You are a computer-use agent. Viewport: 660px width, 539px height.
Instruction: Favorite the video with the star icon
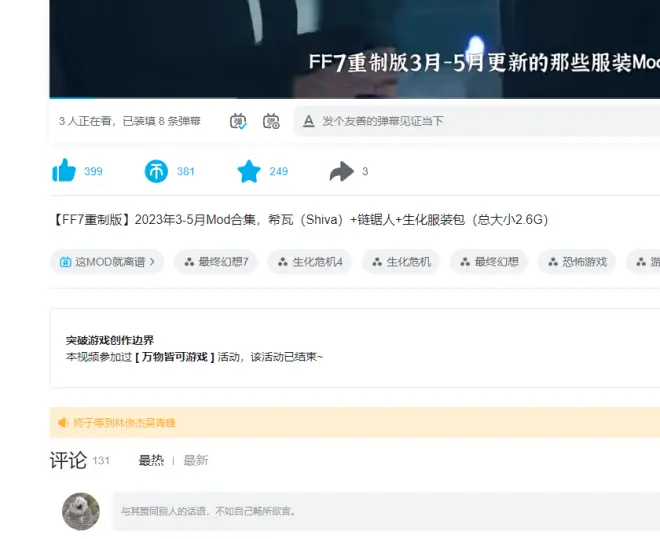point(249,171)
